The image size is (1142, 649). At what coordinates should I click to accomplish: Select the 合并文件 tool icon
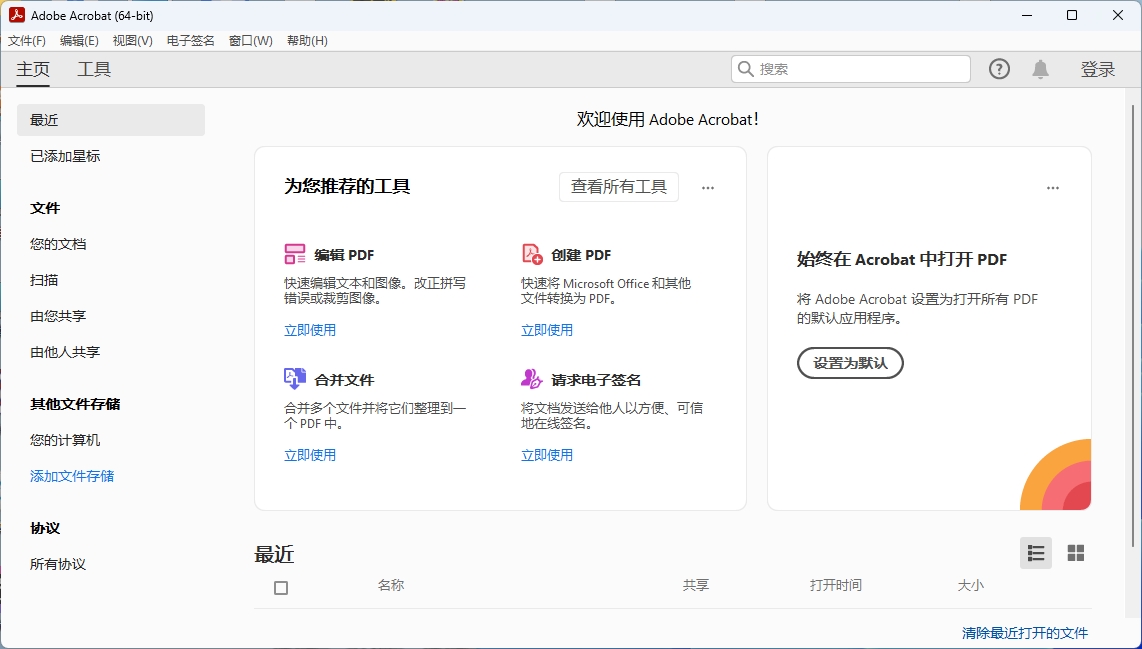295,379
